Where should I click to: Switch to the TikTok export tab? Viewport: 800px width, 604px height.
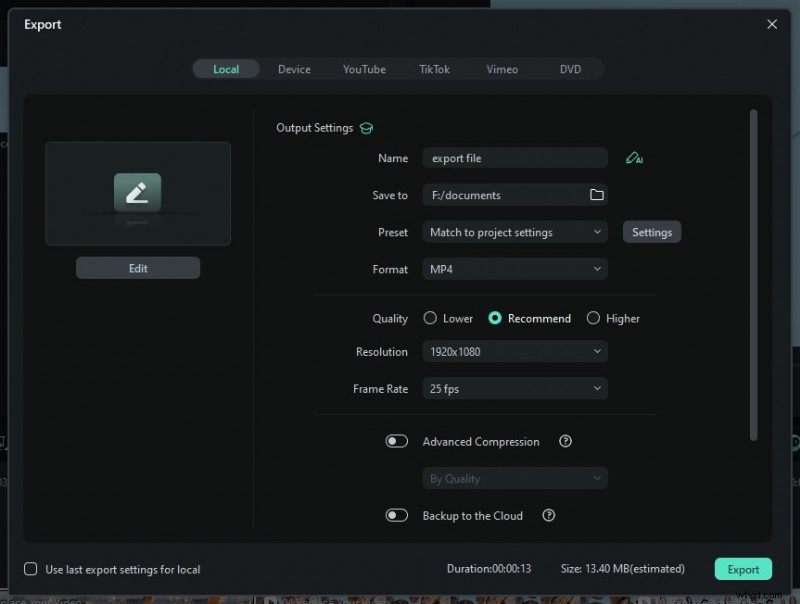(x=434, y=69)
